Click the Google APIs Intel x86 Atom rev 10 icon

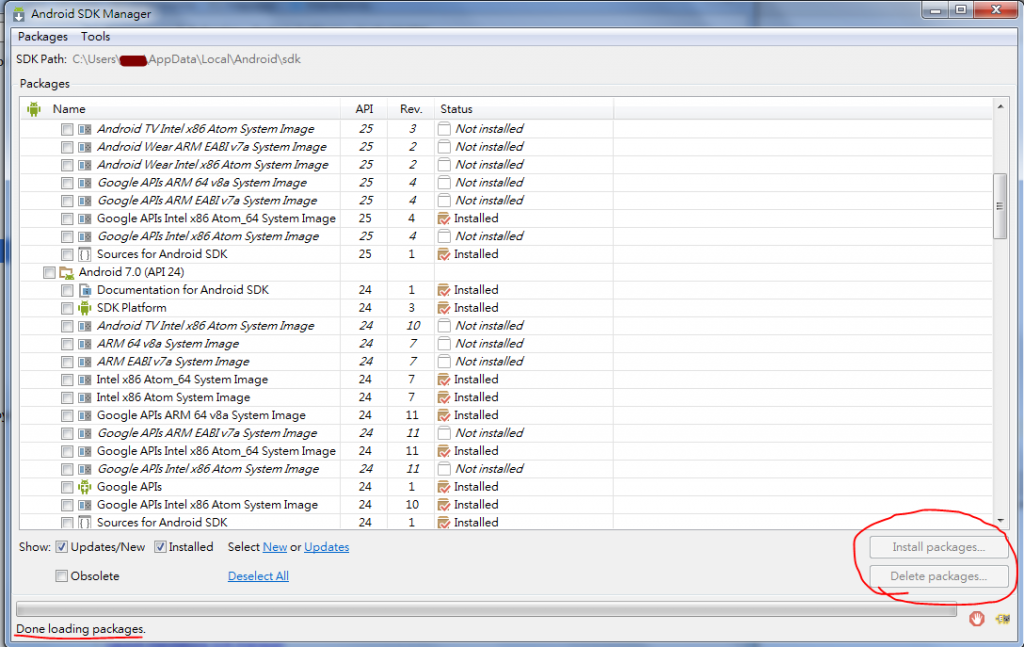coord(85,505)
